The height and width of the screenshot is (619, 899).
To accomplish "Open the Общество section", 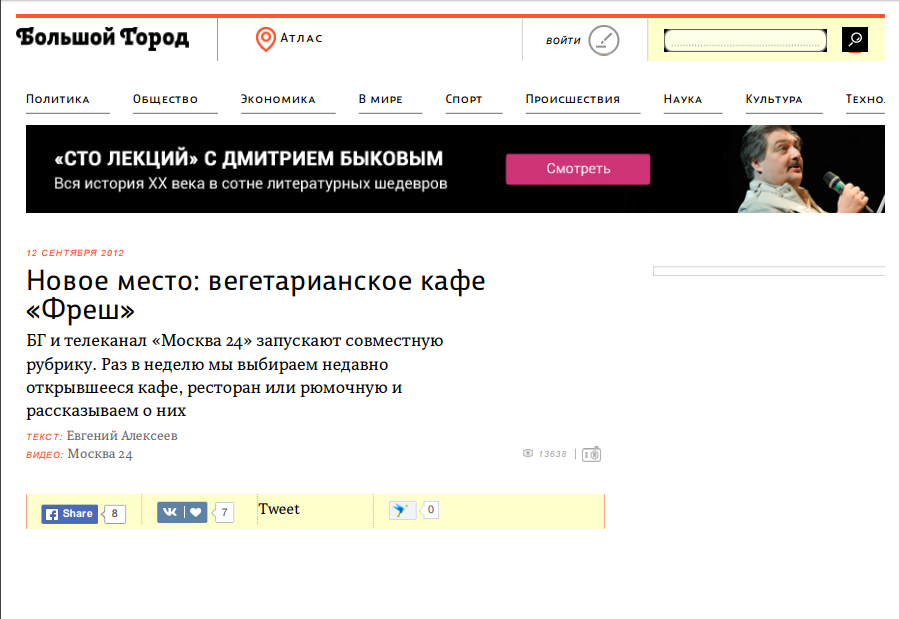I will pyautogui.click(x=165, y=99).
